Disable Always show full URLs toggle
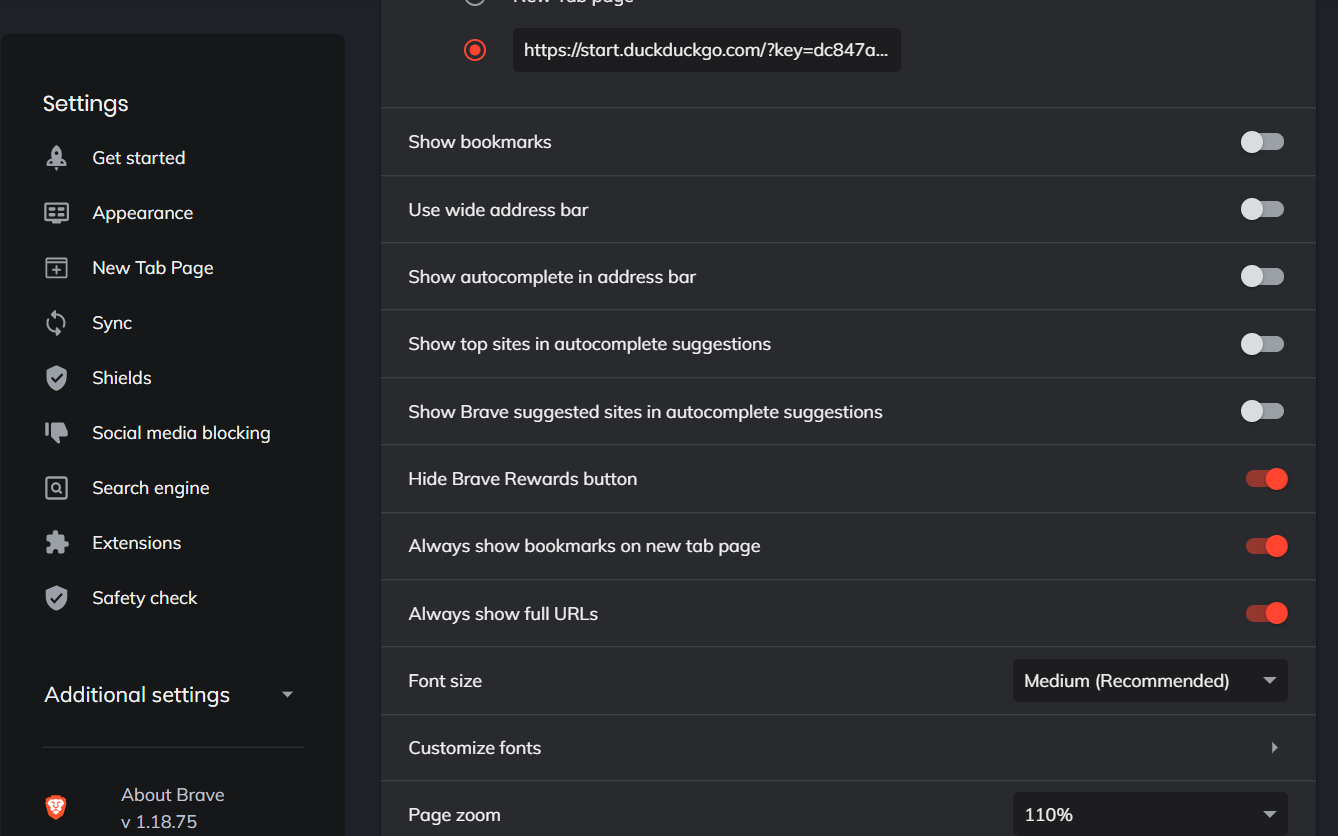This screenshot has height=836, width=1338. pyautogui.click(x=1266, y=613)
